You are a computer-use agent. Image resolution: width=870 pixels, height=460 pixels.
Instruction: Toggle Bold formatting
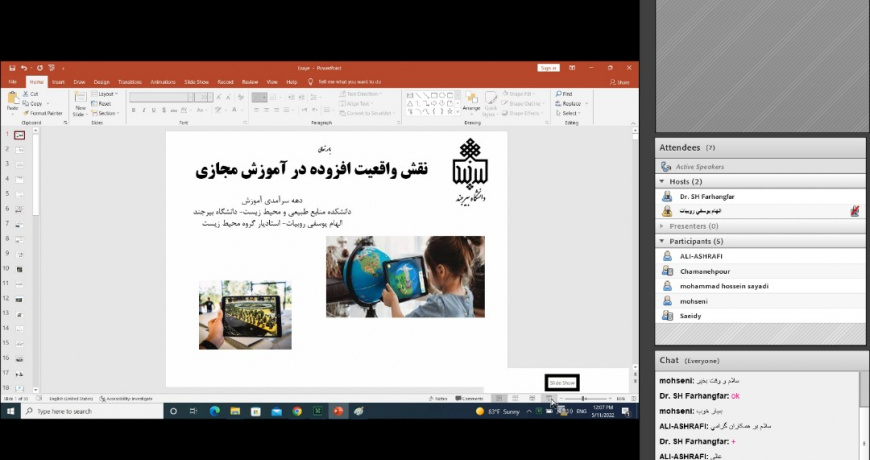tap(134, 110)
